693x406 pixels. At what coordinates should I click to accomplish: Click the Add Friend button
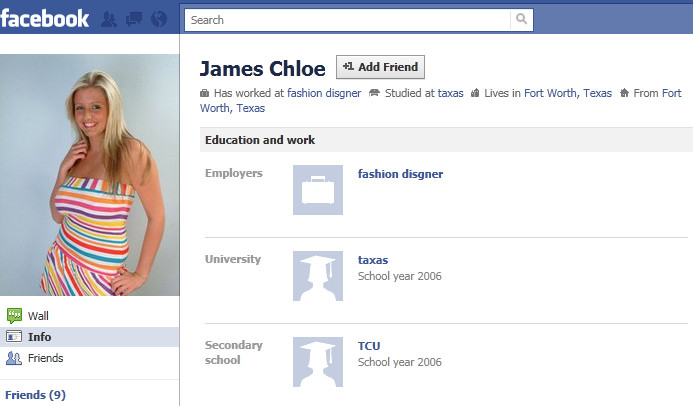pos(380,67)
